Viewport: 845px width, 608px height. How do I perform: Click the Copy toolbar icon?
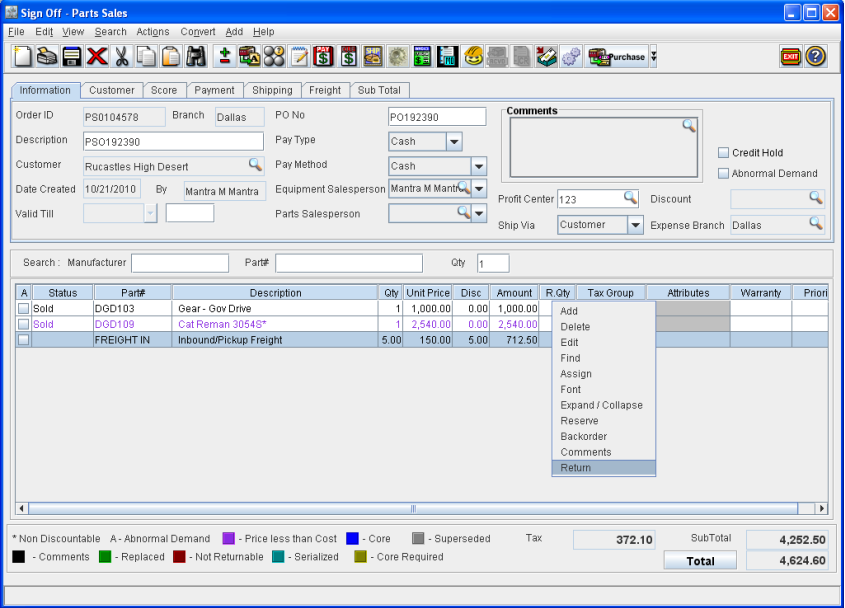[x=146, y=56]
